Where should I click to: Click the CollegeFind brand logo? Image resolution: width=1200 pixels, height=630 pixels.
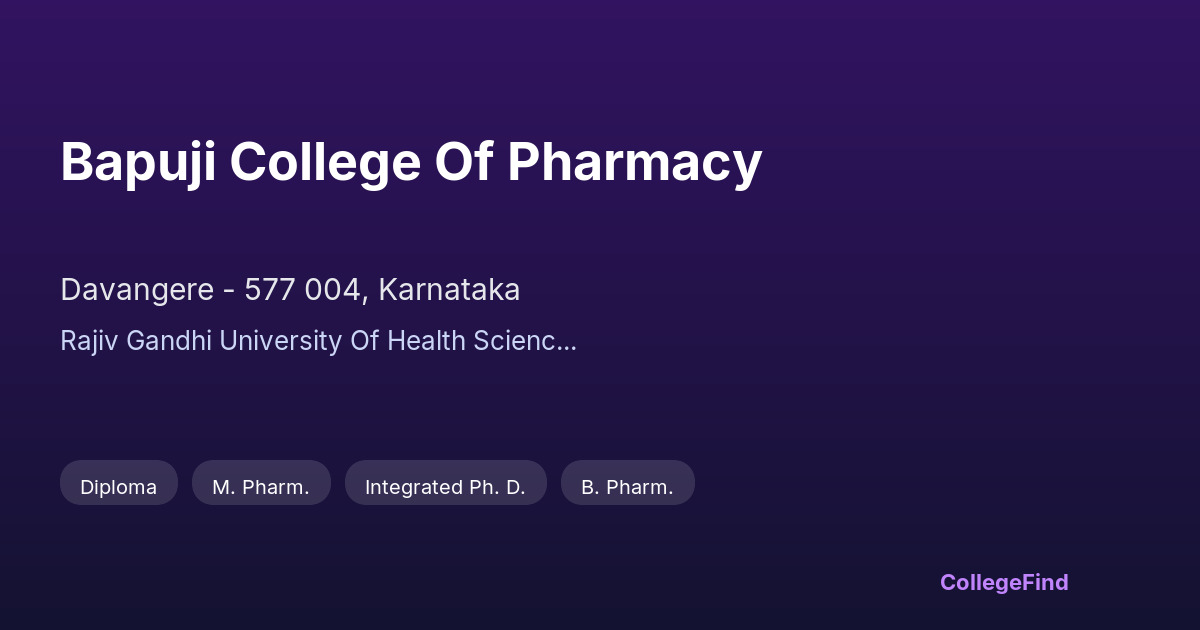pos(1004,582)
